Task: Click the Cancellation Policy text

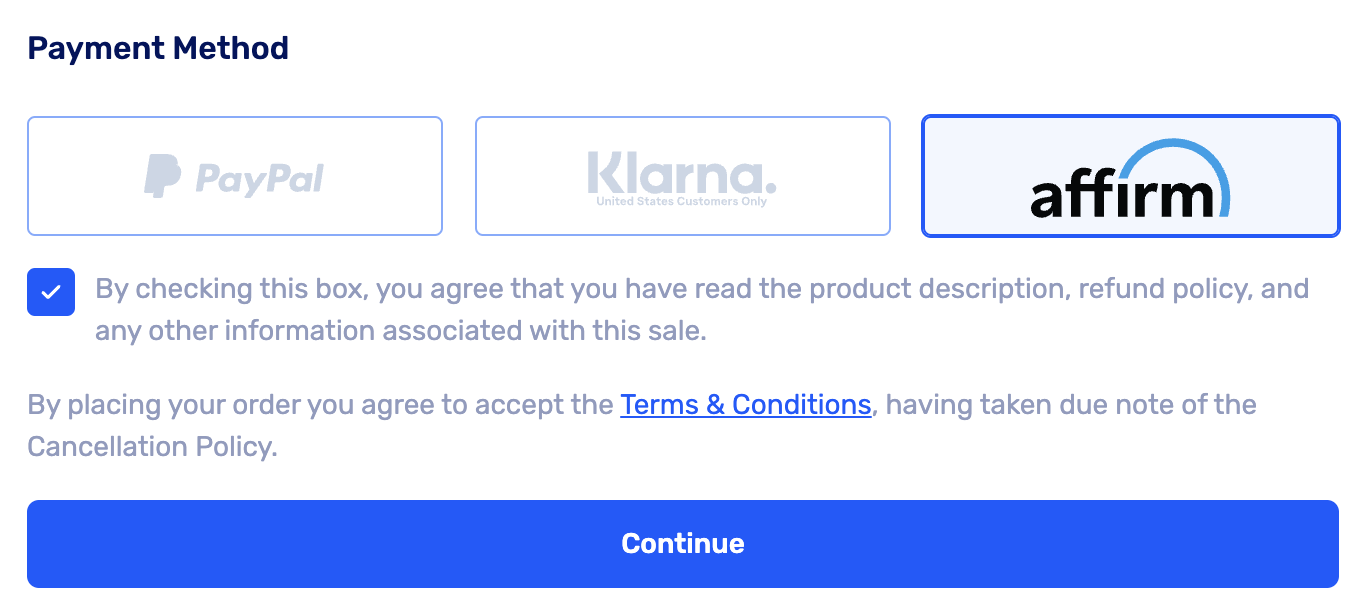Action: tap(150, 446)
